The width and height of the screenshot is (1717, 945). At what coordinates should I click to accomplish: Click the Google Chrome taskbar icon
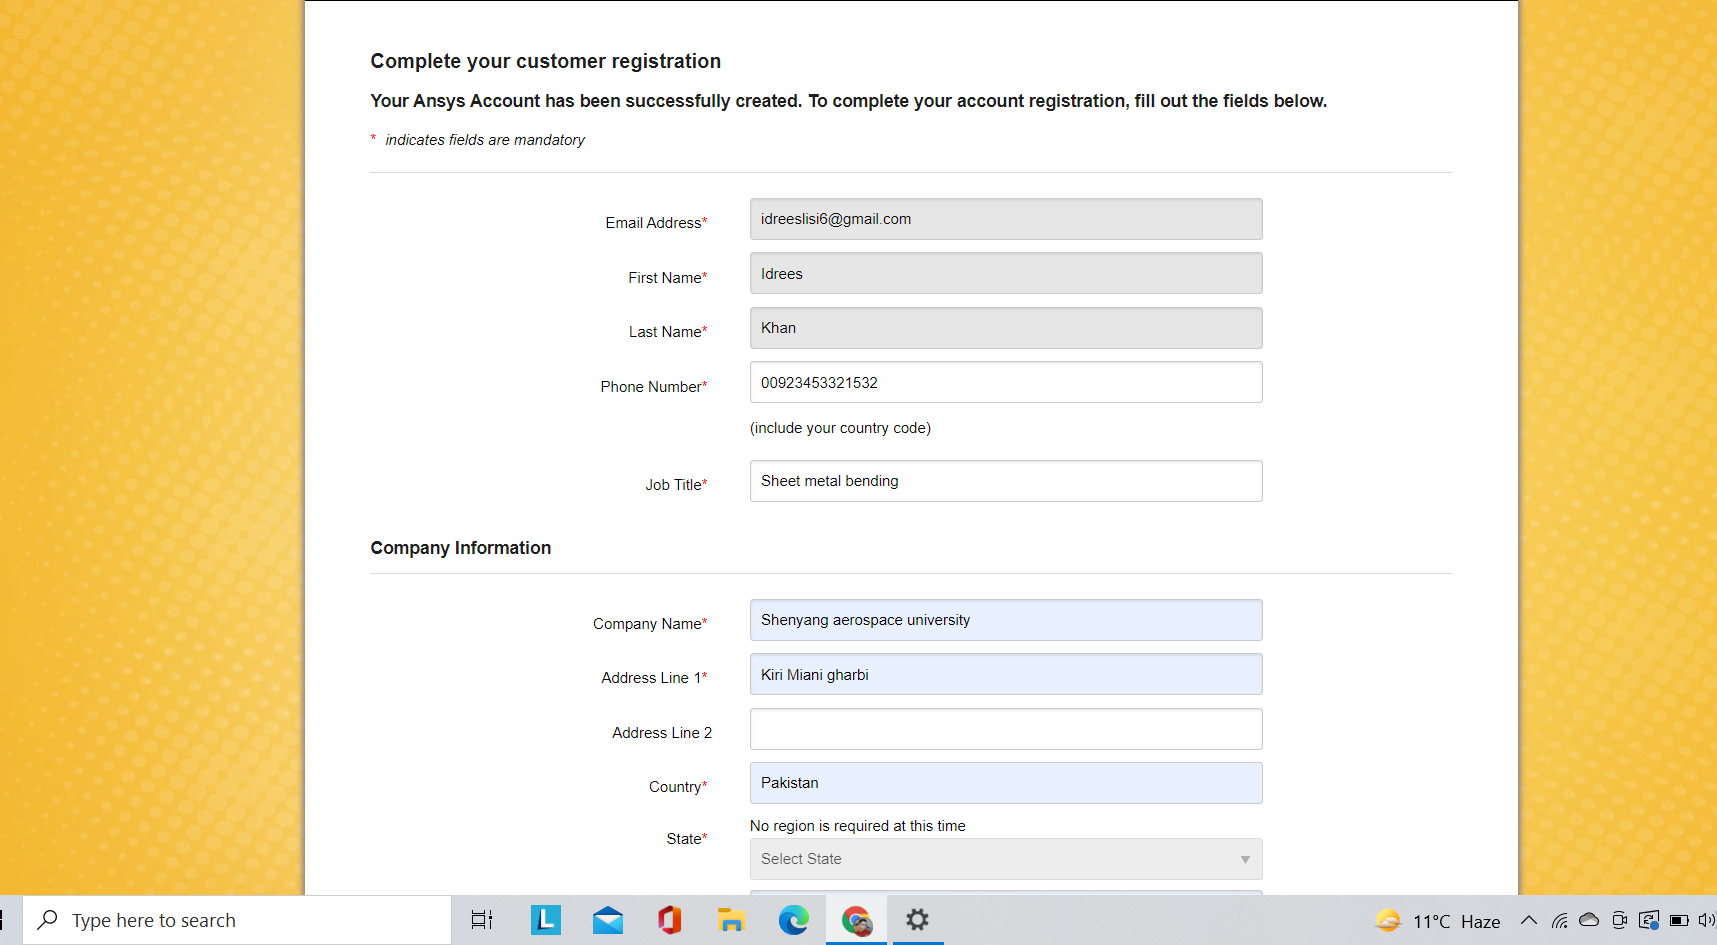(x=856, y=920)
